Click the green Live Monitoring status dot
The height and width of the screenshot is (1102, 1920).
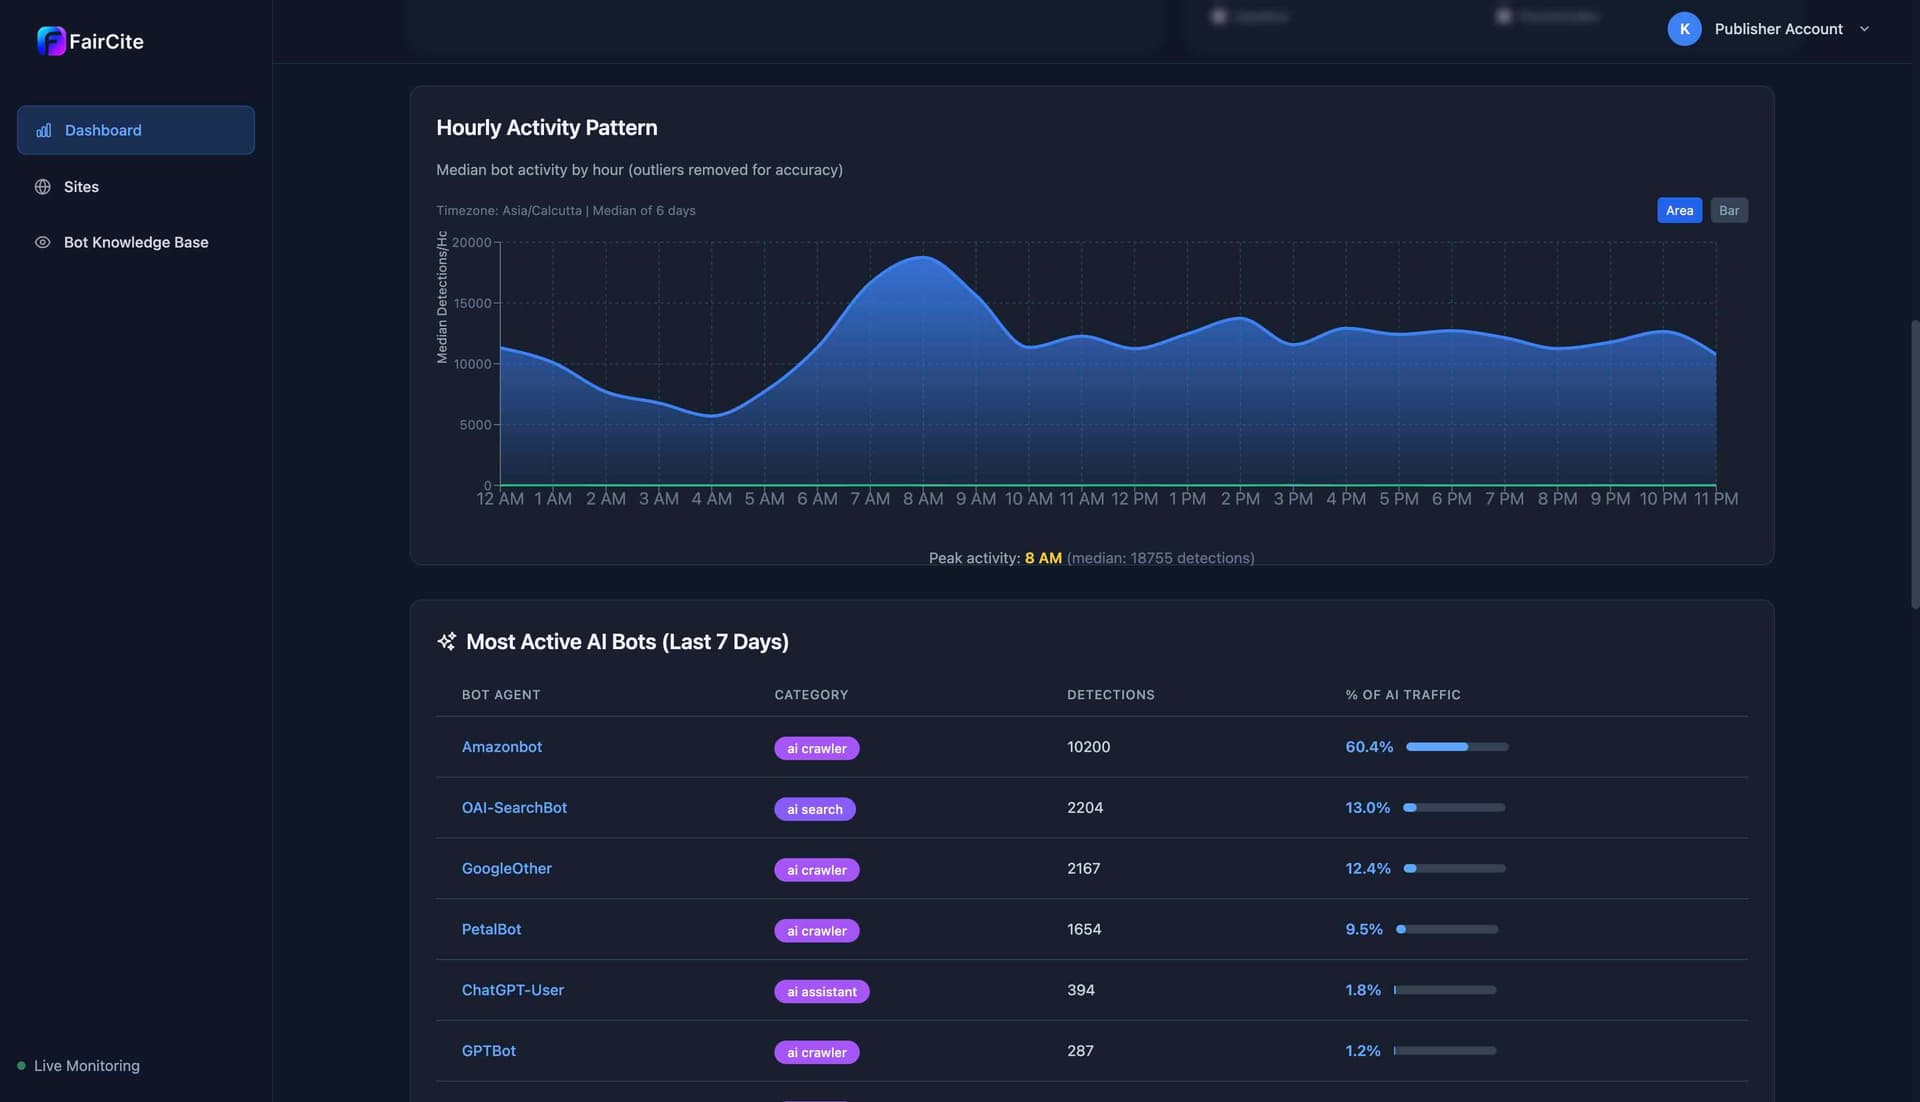[21, 1065]
